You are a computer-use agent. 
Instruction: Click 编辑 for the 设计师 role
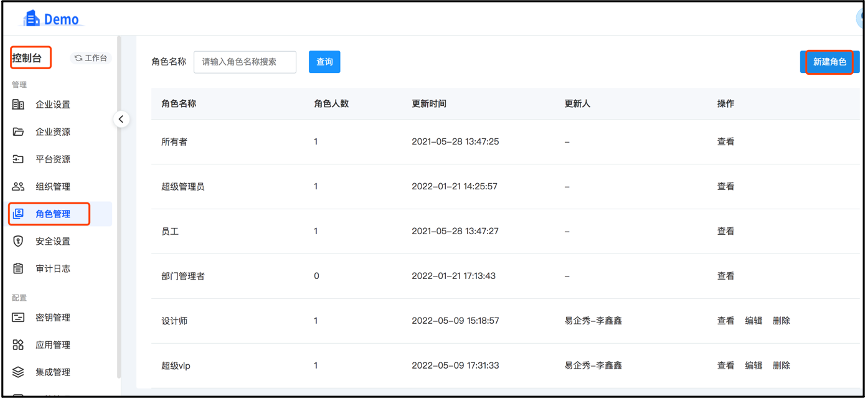(x=753, y=321)
